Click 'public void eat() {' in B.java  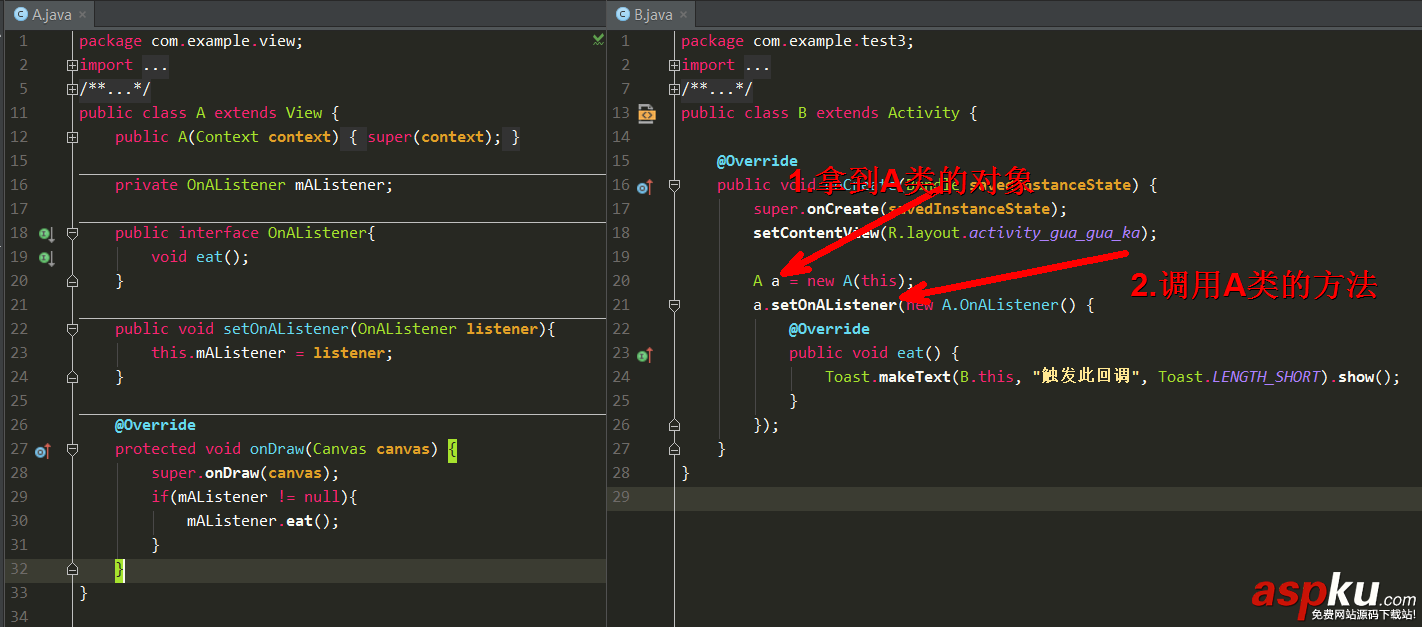[874, 353]
